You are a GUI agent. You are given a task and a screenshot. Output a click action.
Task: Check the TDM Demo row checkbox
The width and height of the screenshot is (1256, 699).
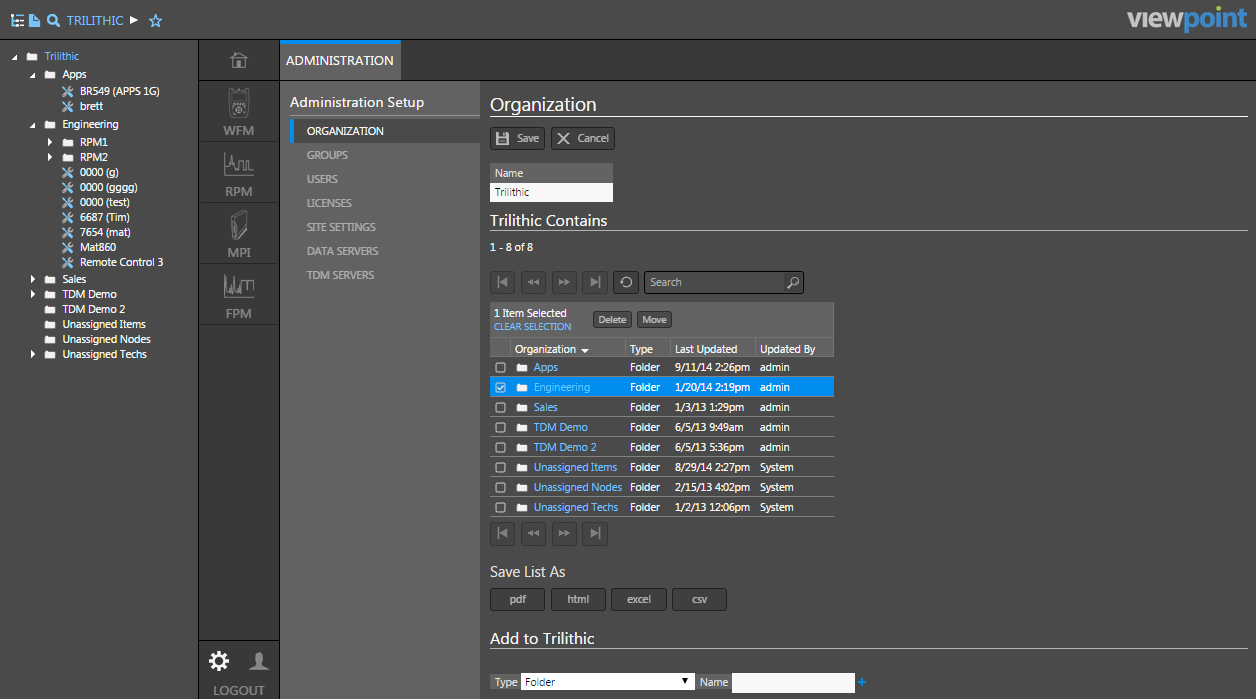(x=501, y=427)
